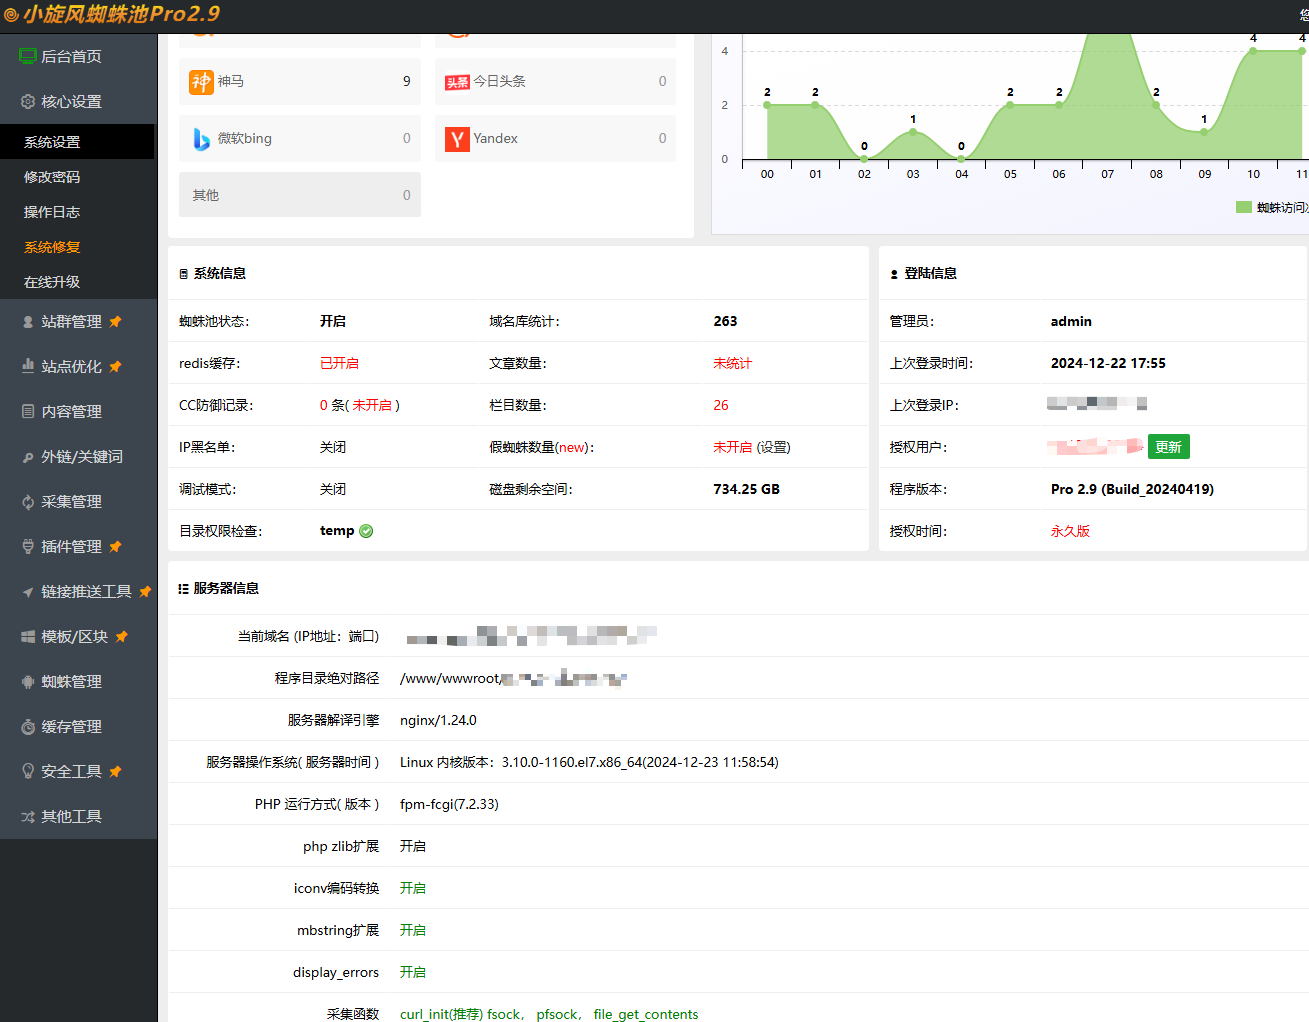Viewport: 1309px width, 1022px height.
Task: Click the gear icon beside 核心设置
Action: (x=28, y=102)
